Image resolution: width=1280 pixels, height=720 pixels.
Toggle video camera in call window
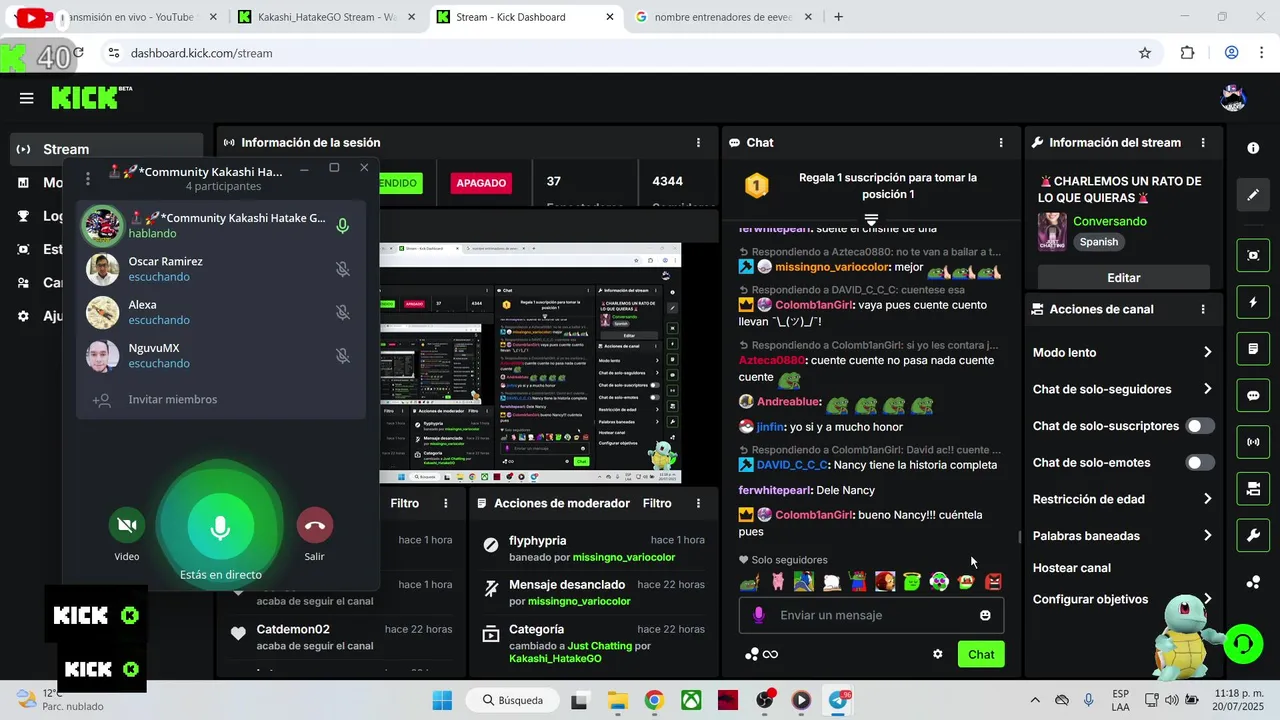pos(127,525)
